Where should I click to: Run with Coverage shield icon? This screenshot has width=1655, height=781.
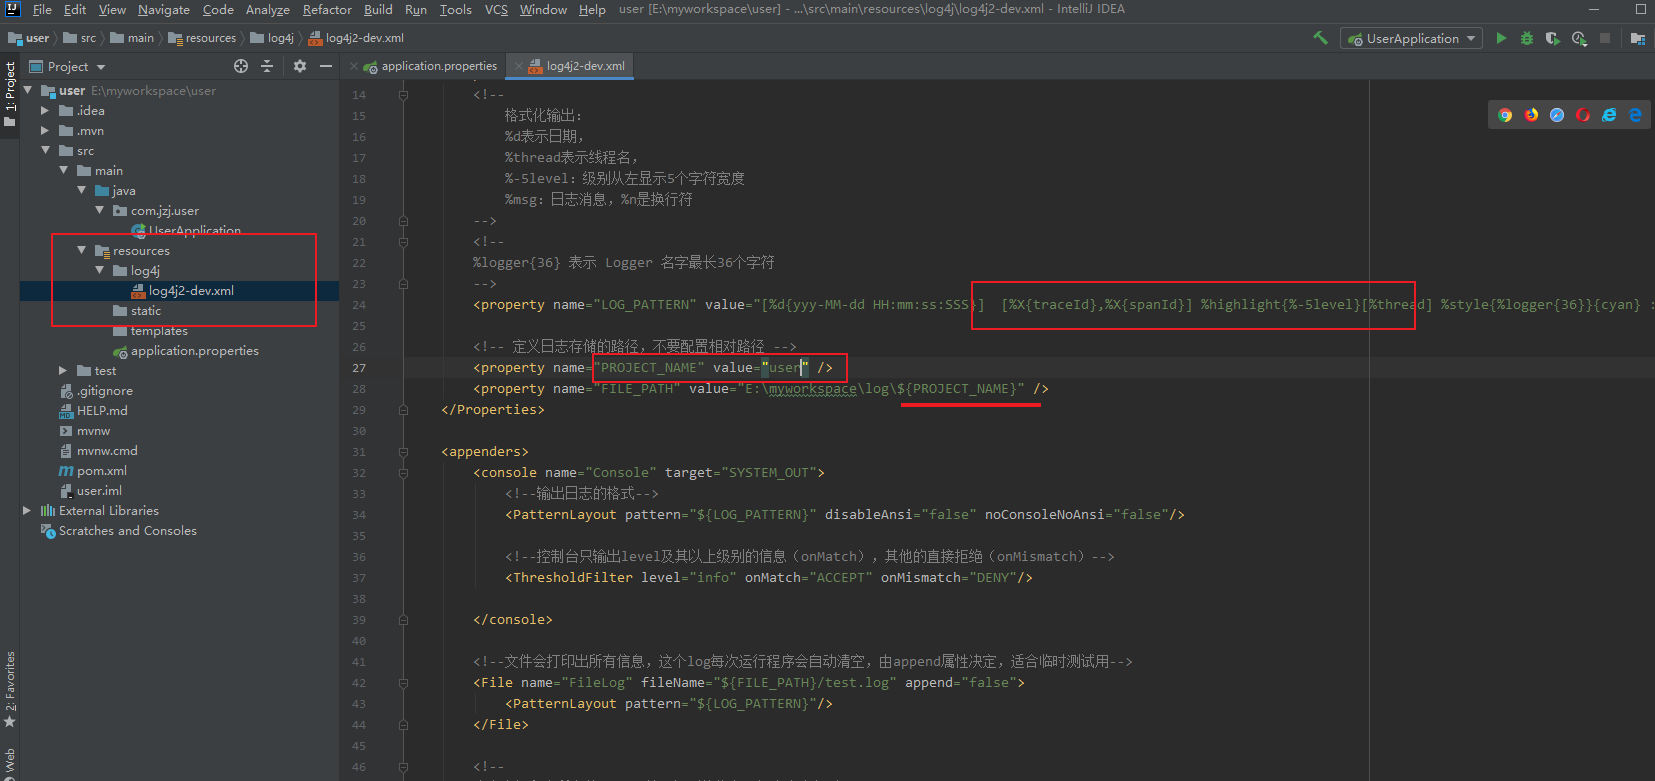1552,38
